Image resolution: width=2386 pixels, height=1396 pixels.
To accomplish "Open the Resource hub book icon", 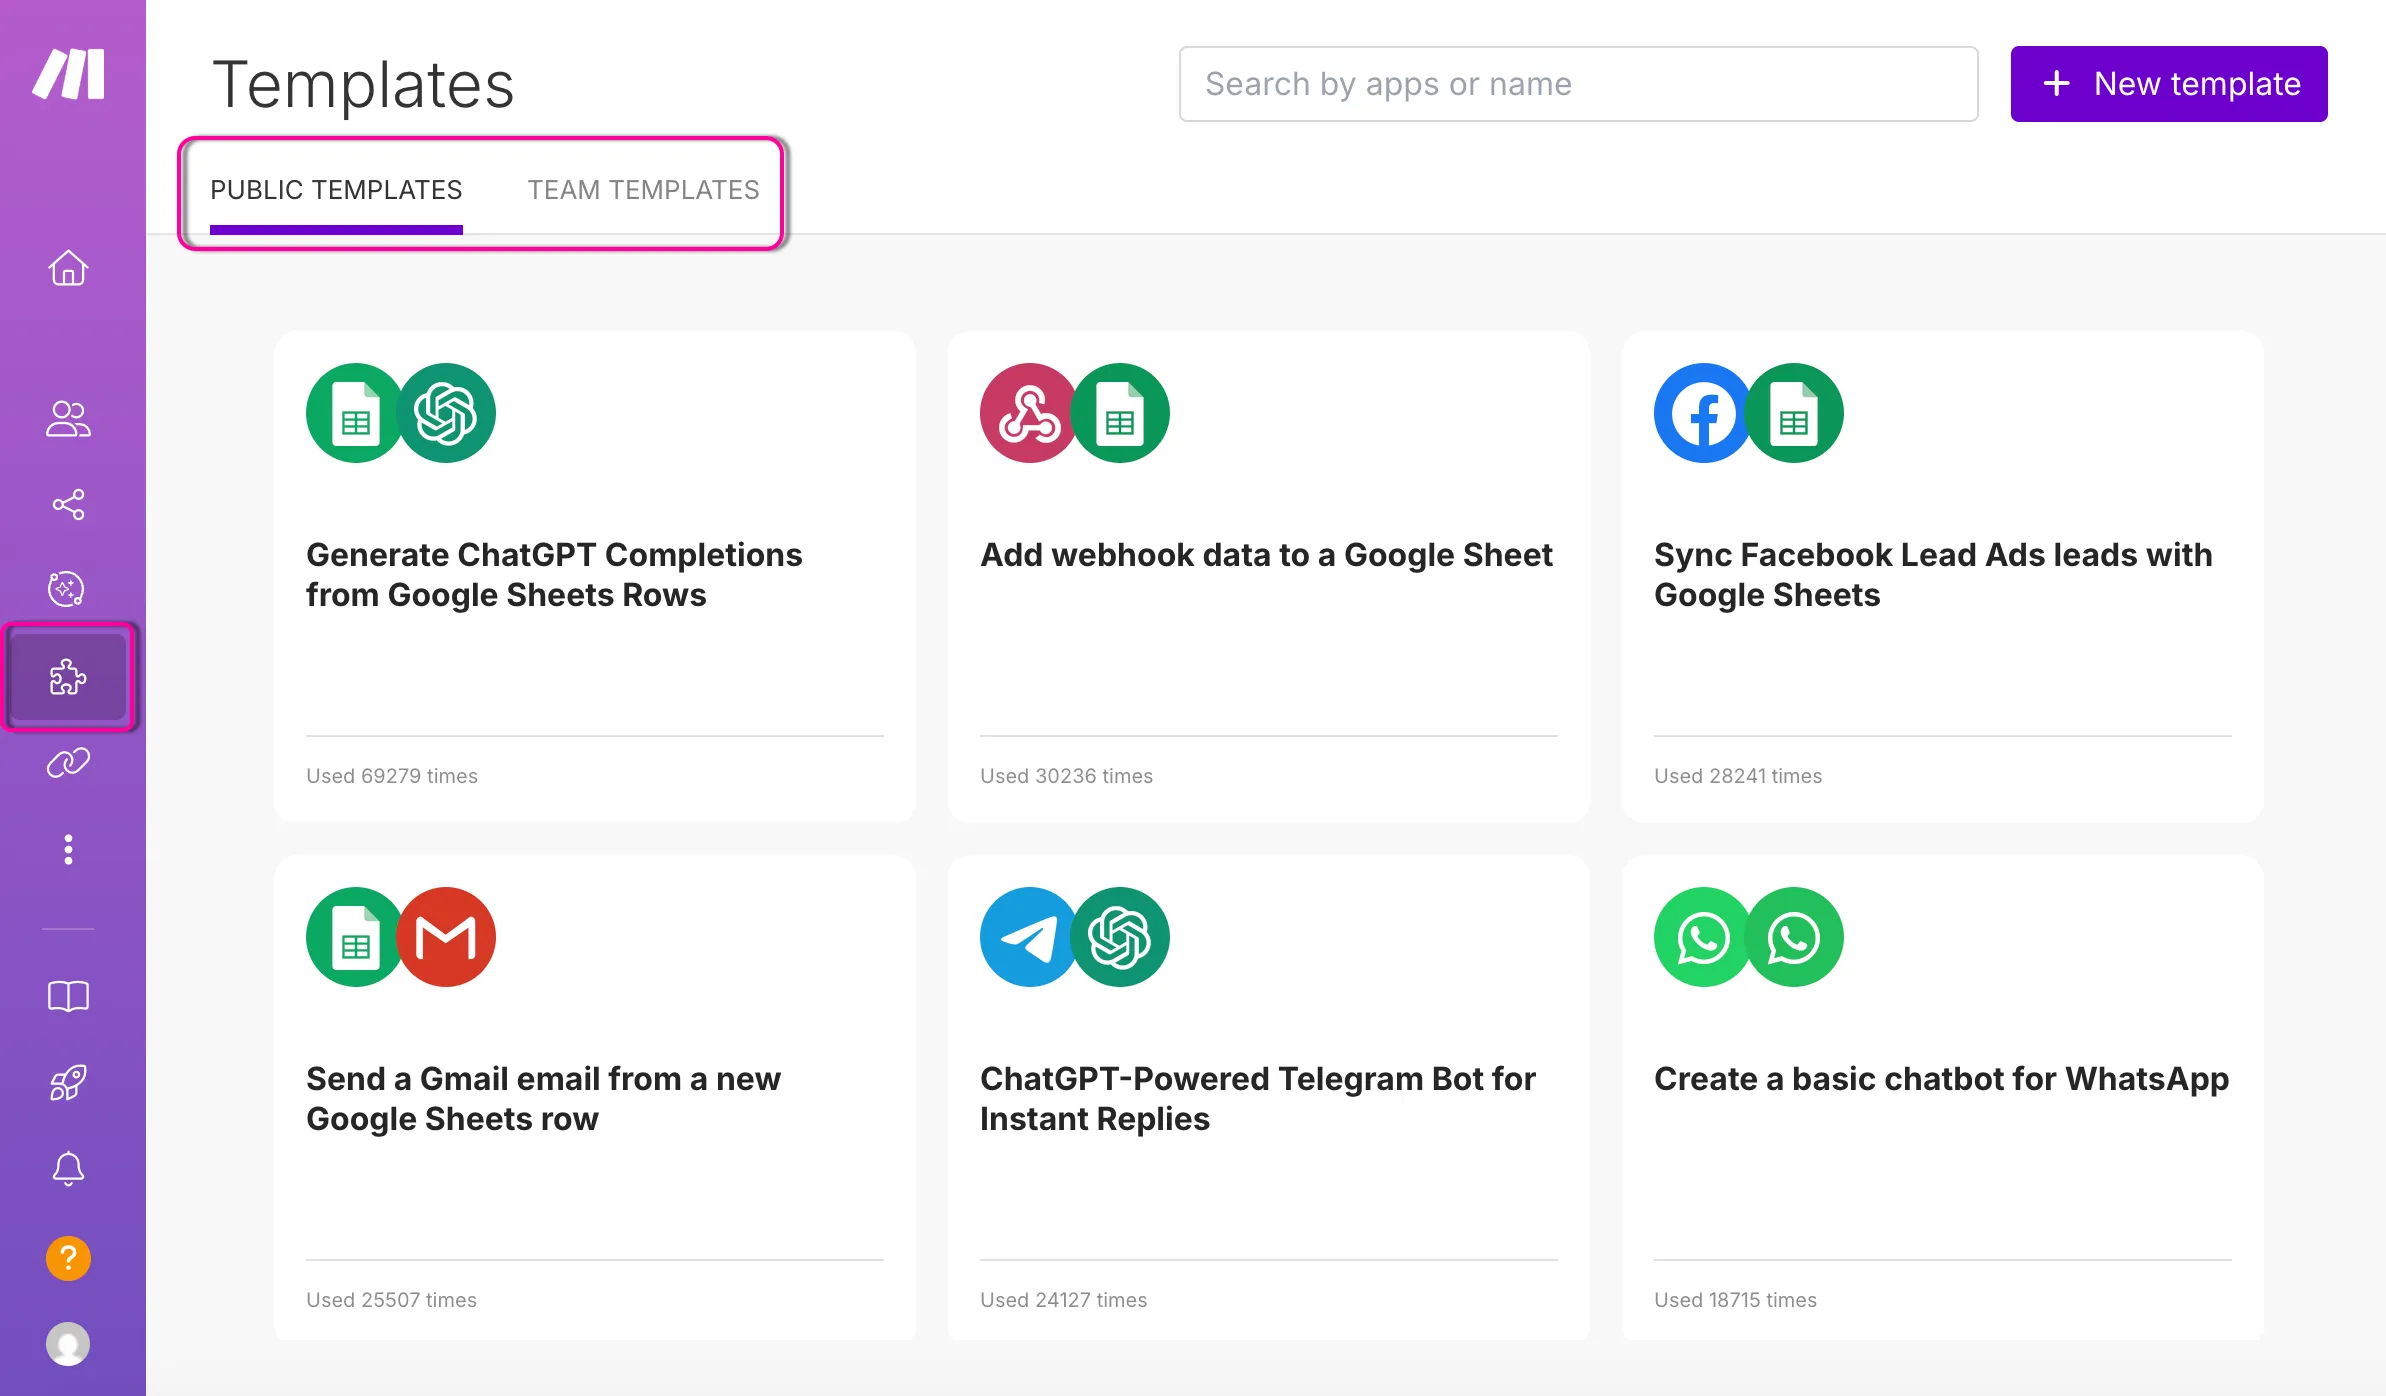I will click(68, 996).
